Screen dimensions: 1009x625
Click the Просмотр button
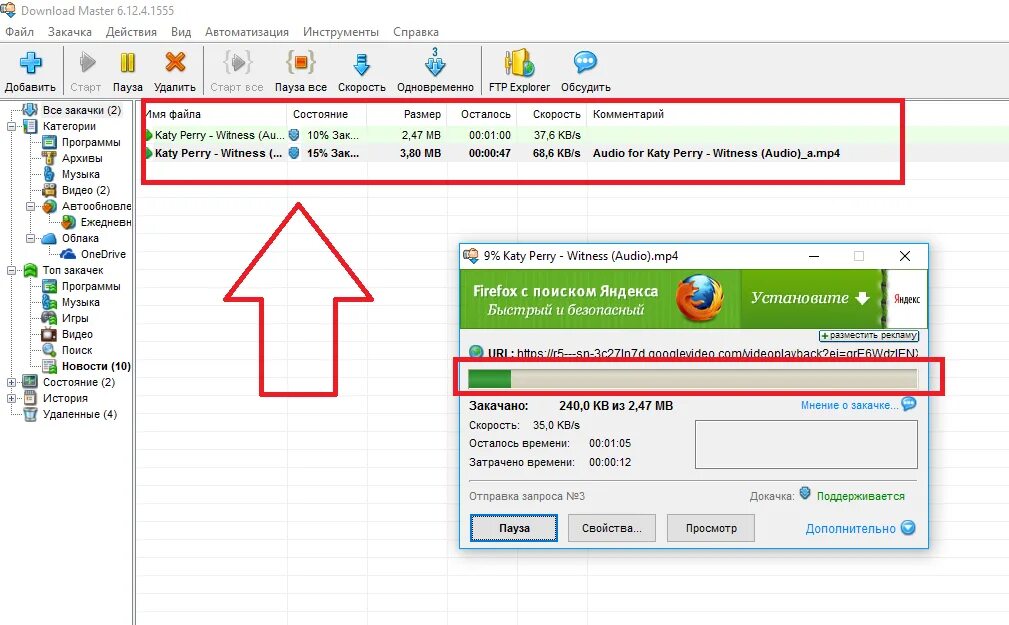(x=711, y=528)
